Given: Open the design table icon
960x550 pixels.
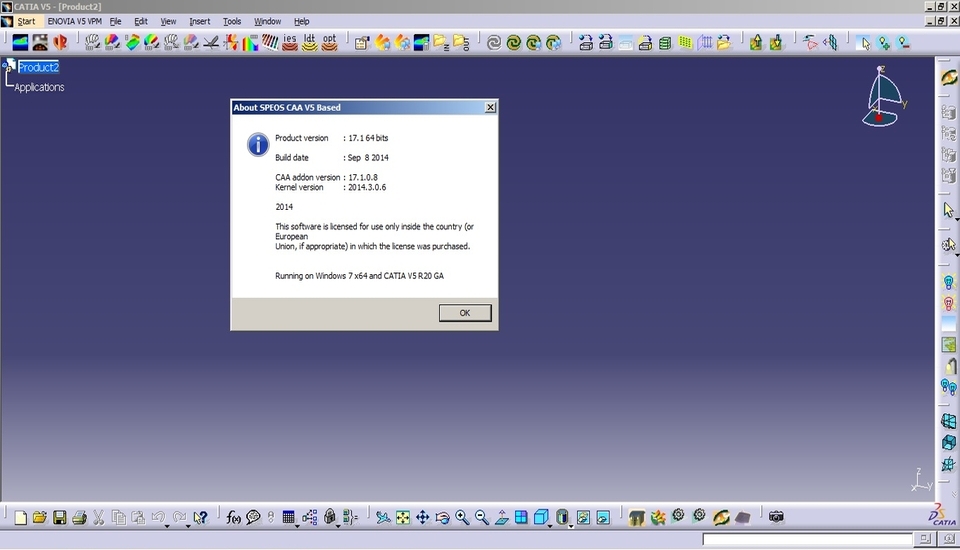Looking at the screenshot, I should [x=288, y=518].
